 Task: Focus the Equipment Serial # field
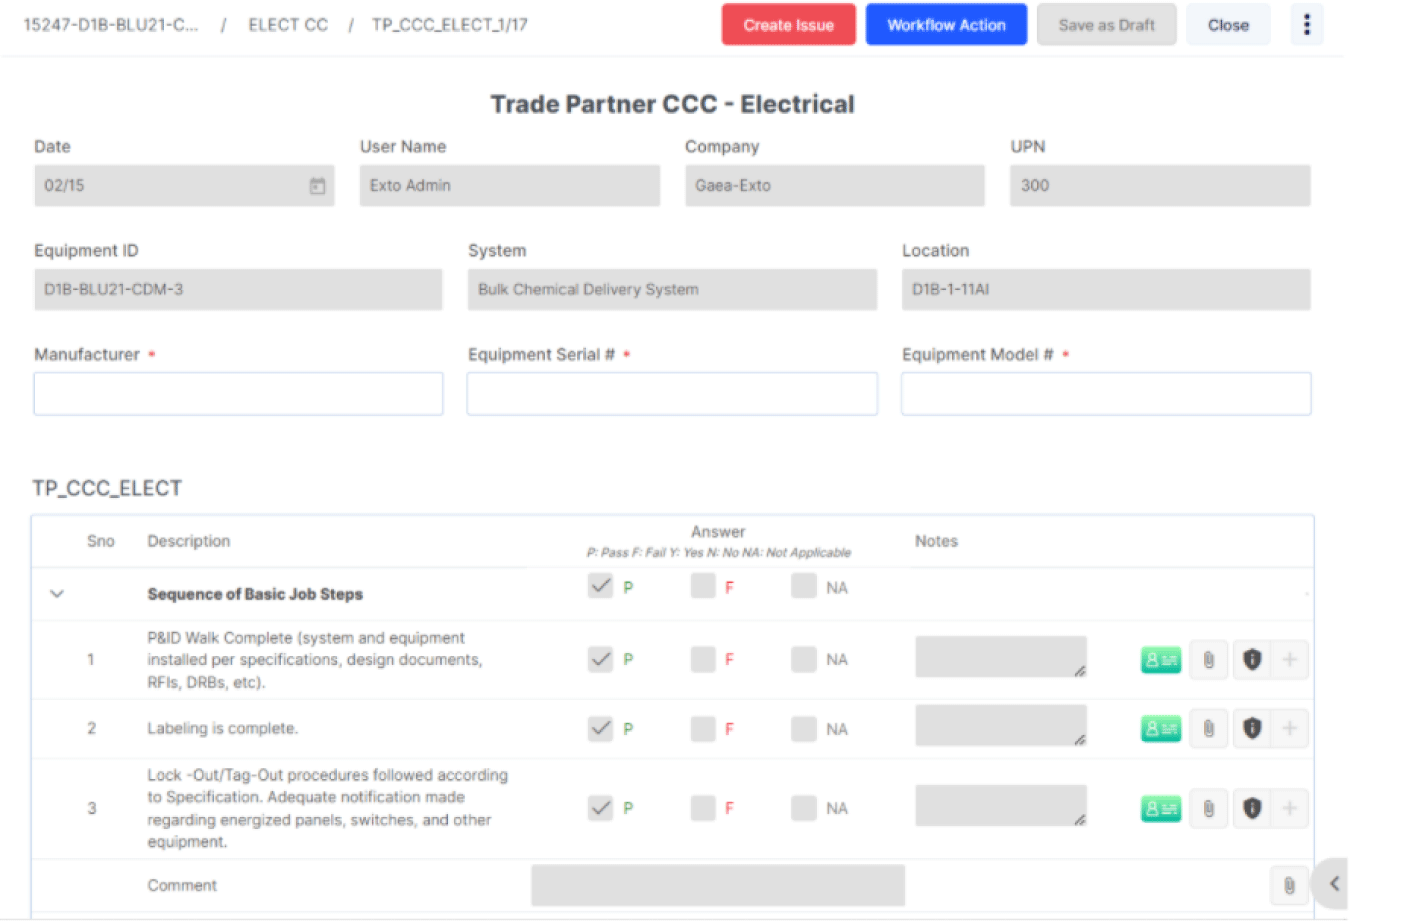click(672, 394)
